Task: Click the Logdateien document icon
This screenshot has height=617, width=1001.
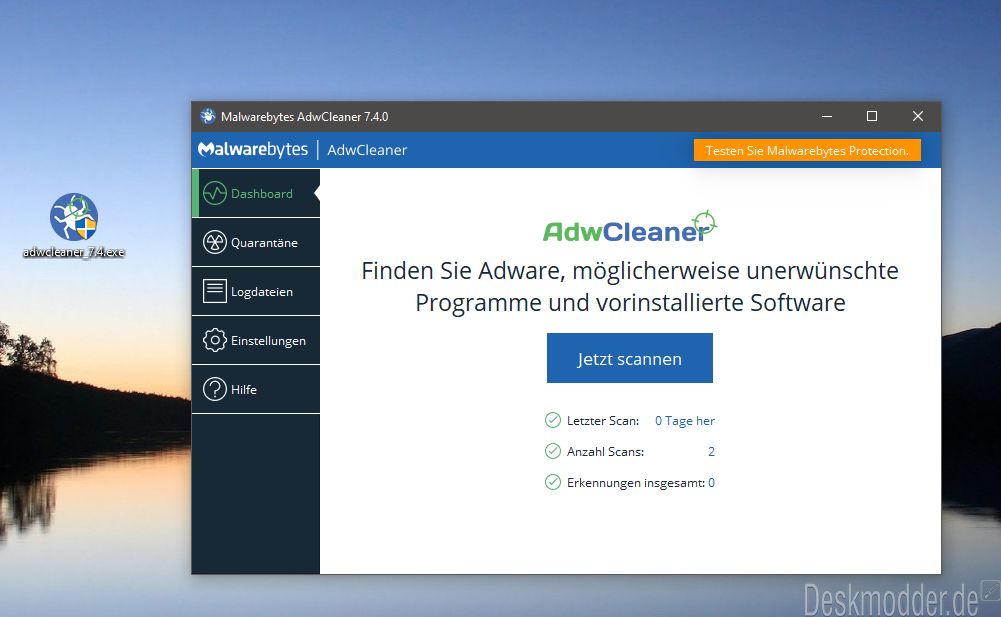Action: [x=214, y=291]
